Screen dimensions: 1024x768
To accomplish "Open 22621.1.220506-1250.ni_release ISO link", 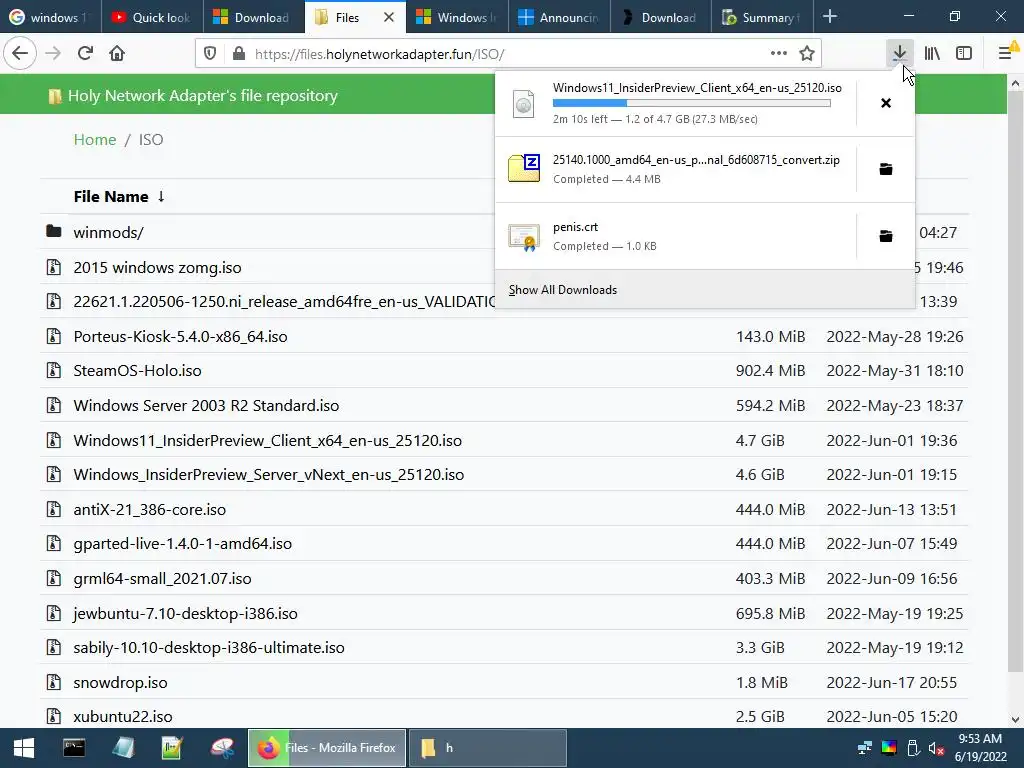I will 284,302.
